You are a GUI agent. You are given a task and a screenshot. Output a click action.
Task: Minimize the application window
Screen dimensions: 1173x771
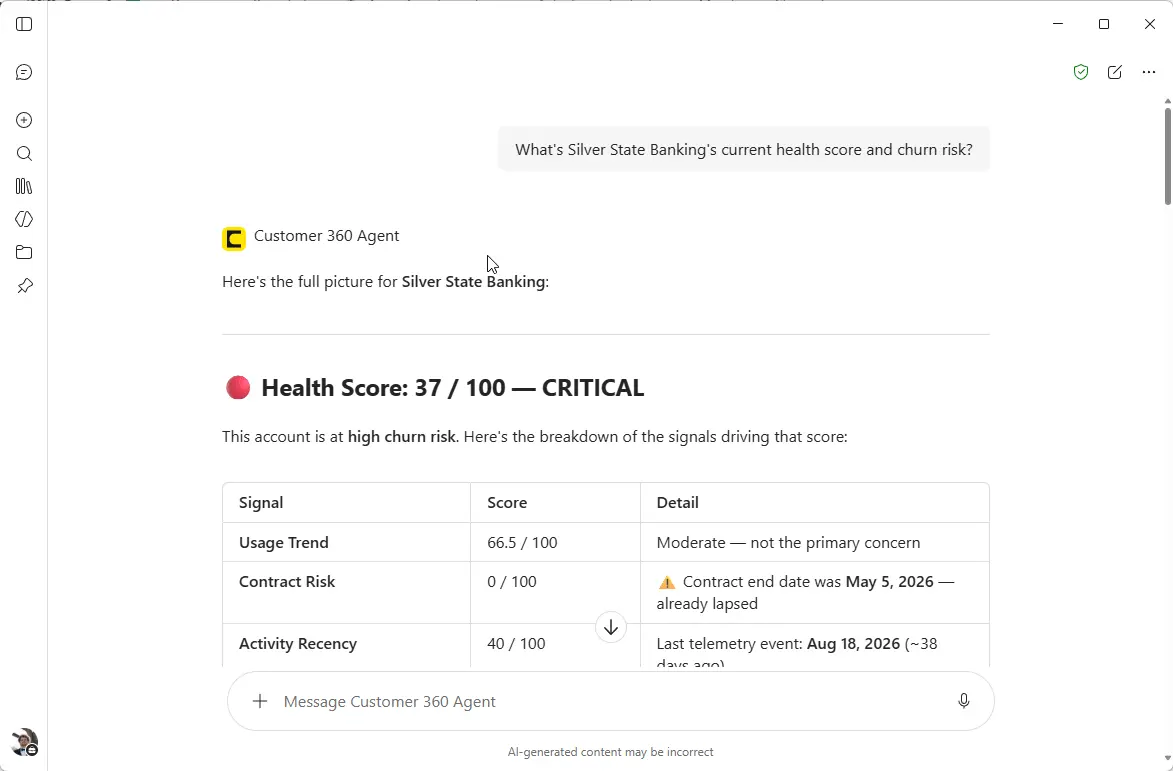click(x=1058, y=24)
